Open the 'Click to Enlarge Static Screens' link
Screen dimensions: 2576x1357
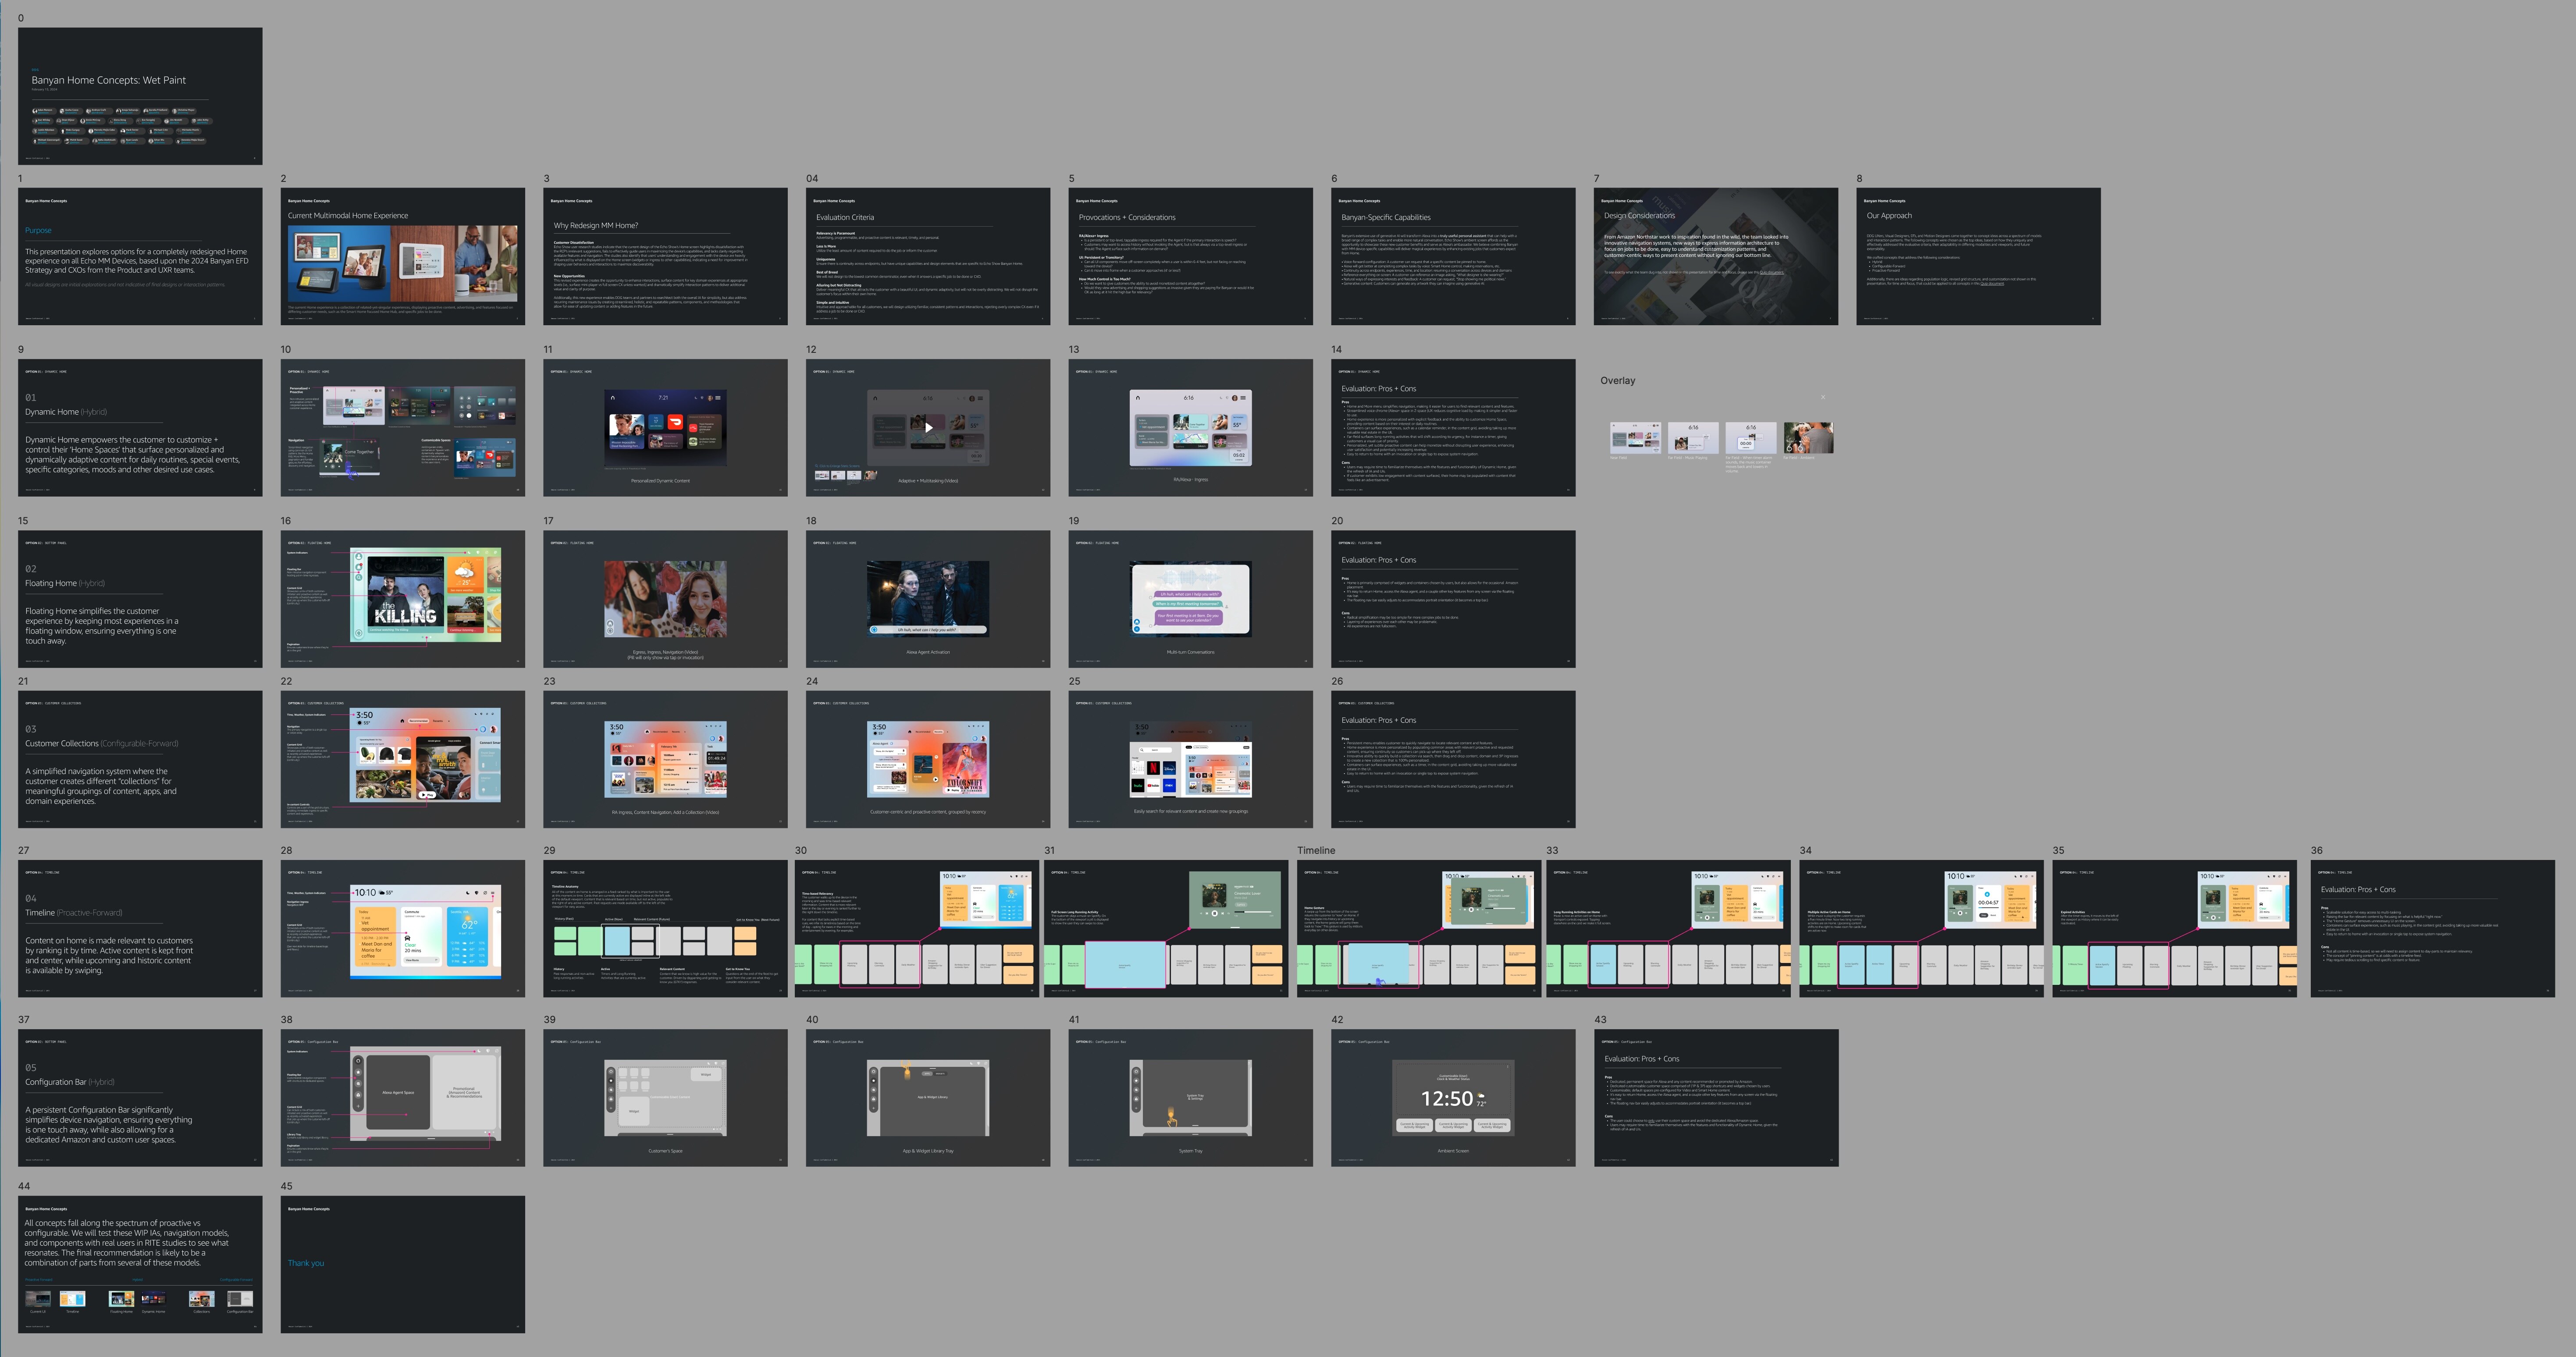pos(839,466)
